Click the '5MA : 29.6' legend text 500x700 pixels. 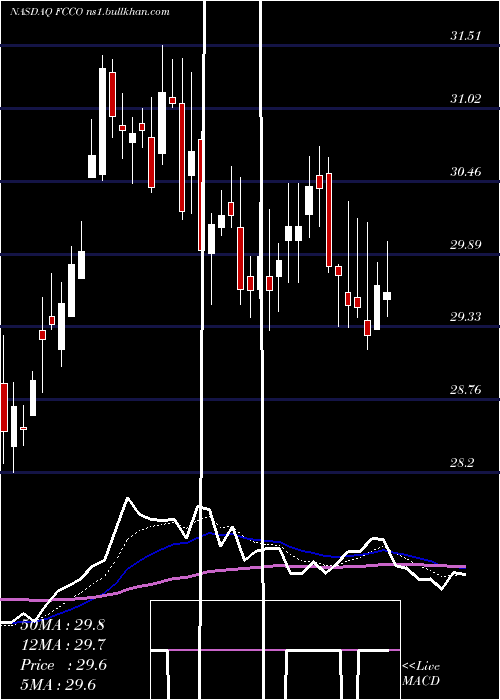[x=58, y=685]
